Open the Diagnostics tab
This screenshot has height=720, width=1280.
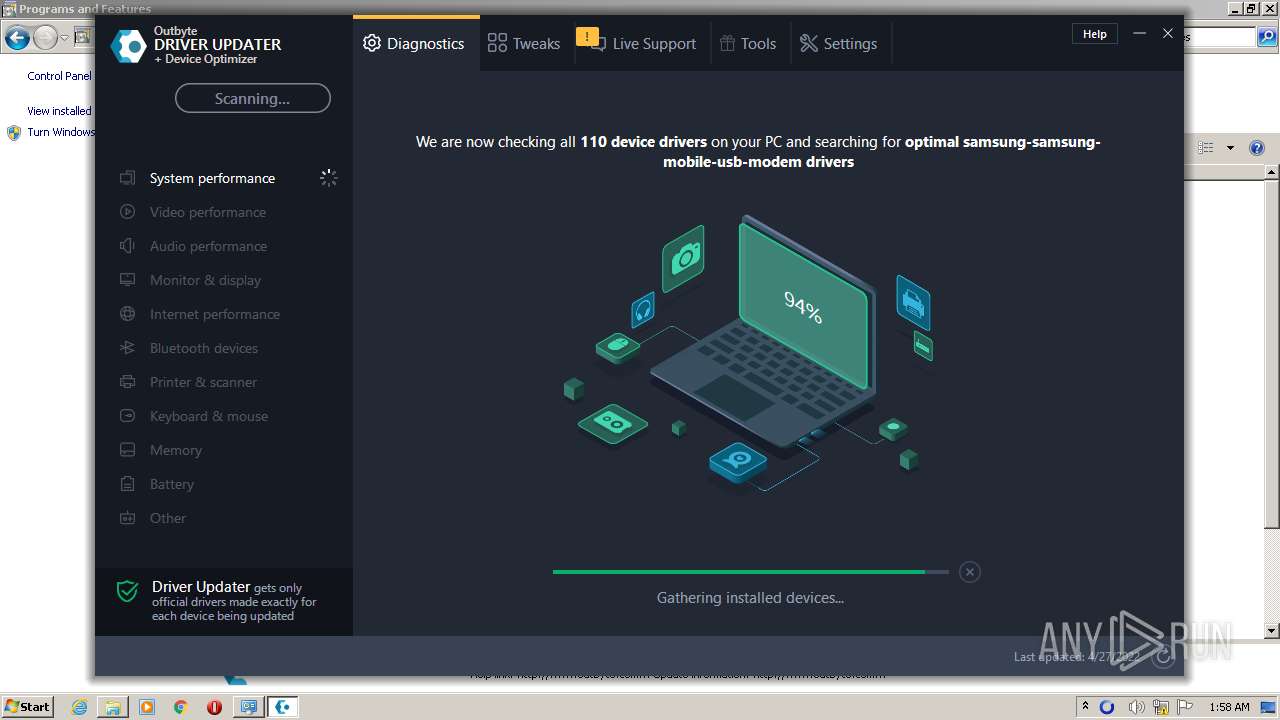tap(415, 43)
